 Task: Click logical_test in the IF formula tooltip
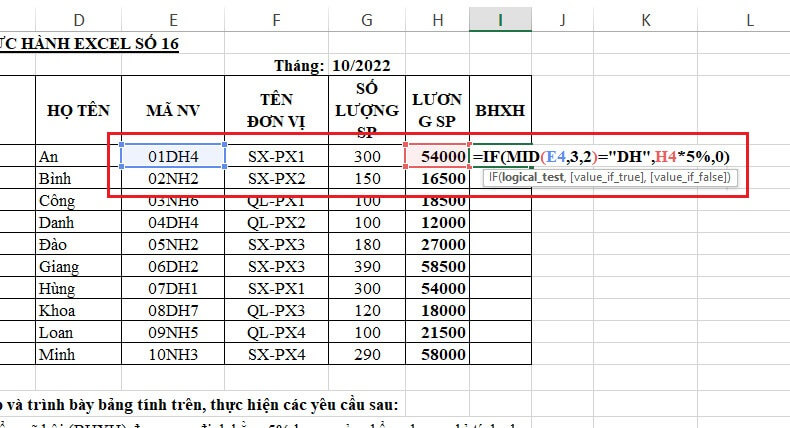(533, 177)
